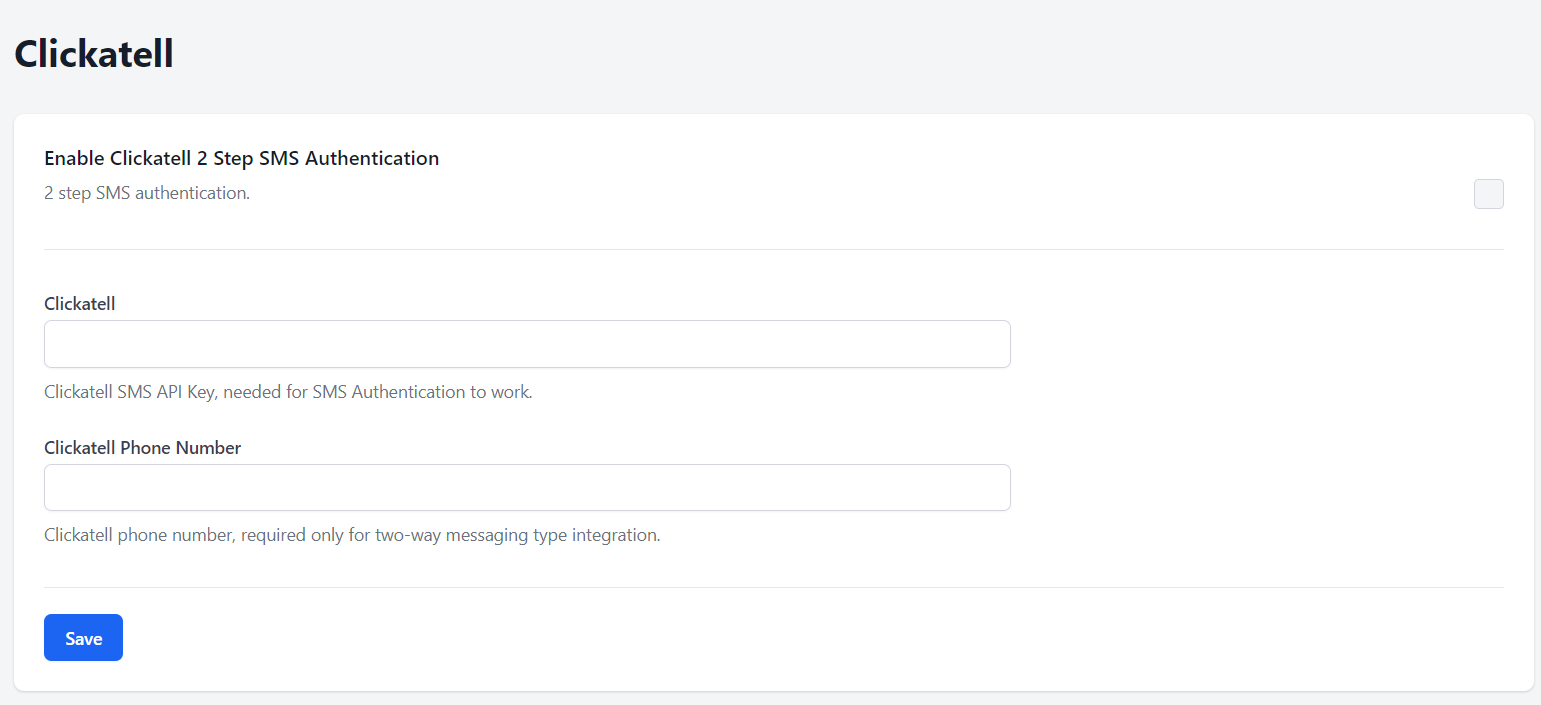Save the Clickatell settings
Viewport: 1541px width, 705px height.
(83, 638)
